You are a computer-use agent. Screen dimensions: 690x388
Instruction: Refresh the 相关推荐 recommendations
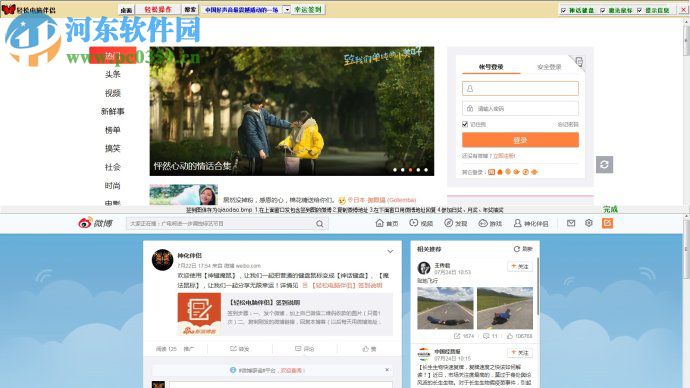click(523, 249)
